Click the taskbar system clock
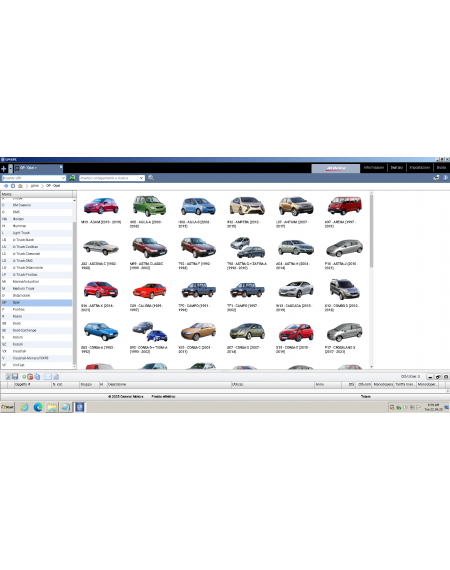Screen dimensions: 450x570 pos(433,407)
